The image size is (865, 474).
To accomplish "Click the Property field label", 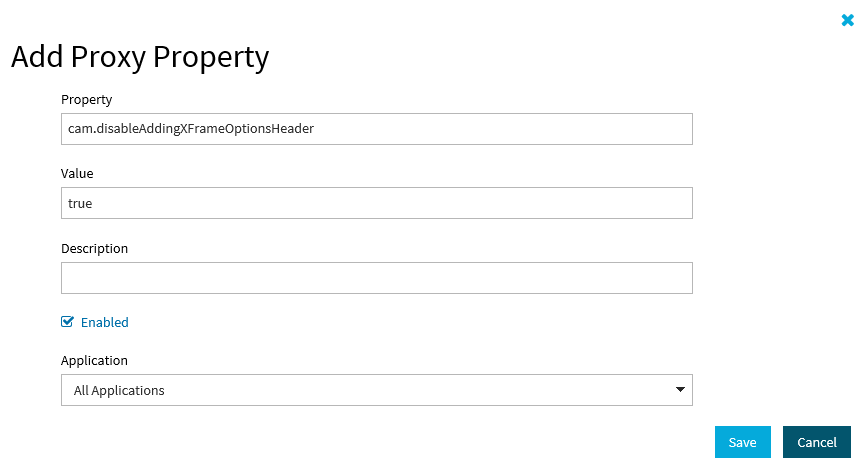I will (87, 99).
